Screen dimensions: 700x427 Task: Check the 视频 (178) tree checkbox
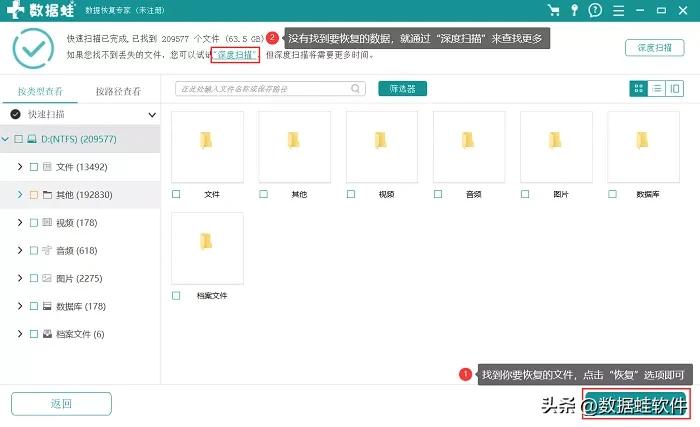tap(33, 222)
